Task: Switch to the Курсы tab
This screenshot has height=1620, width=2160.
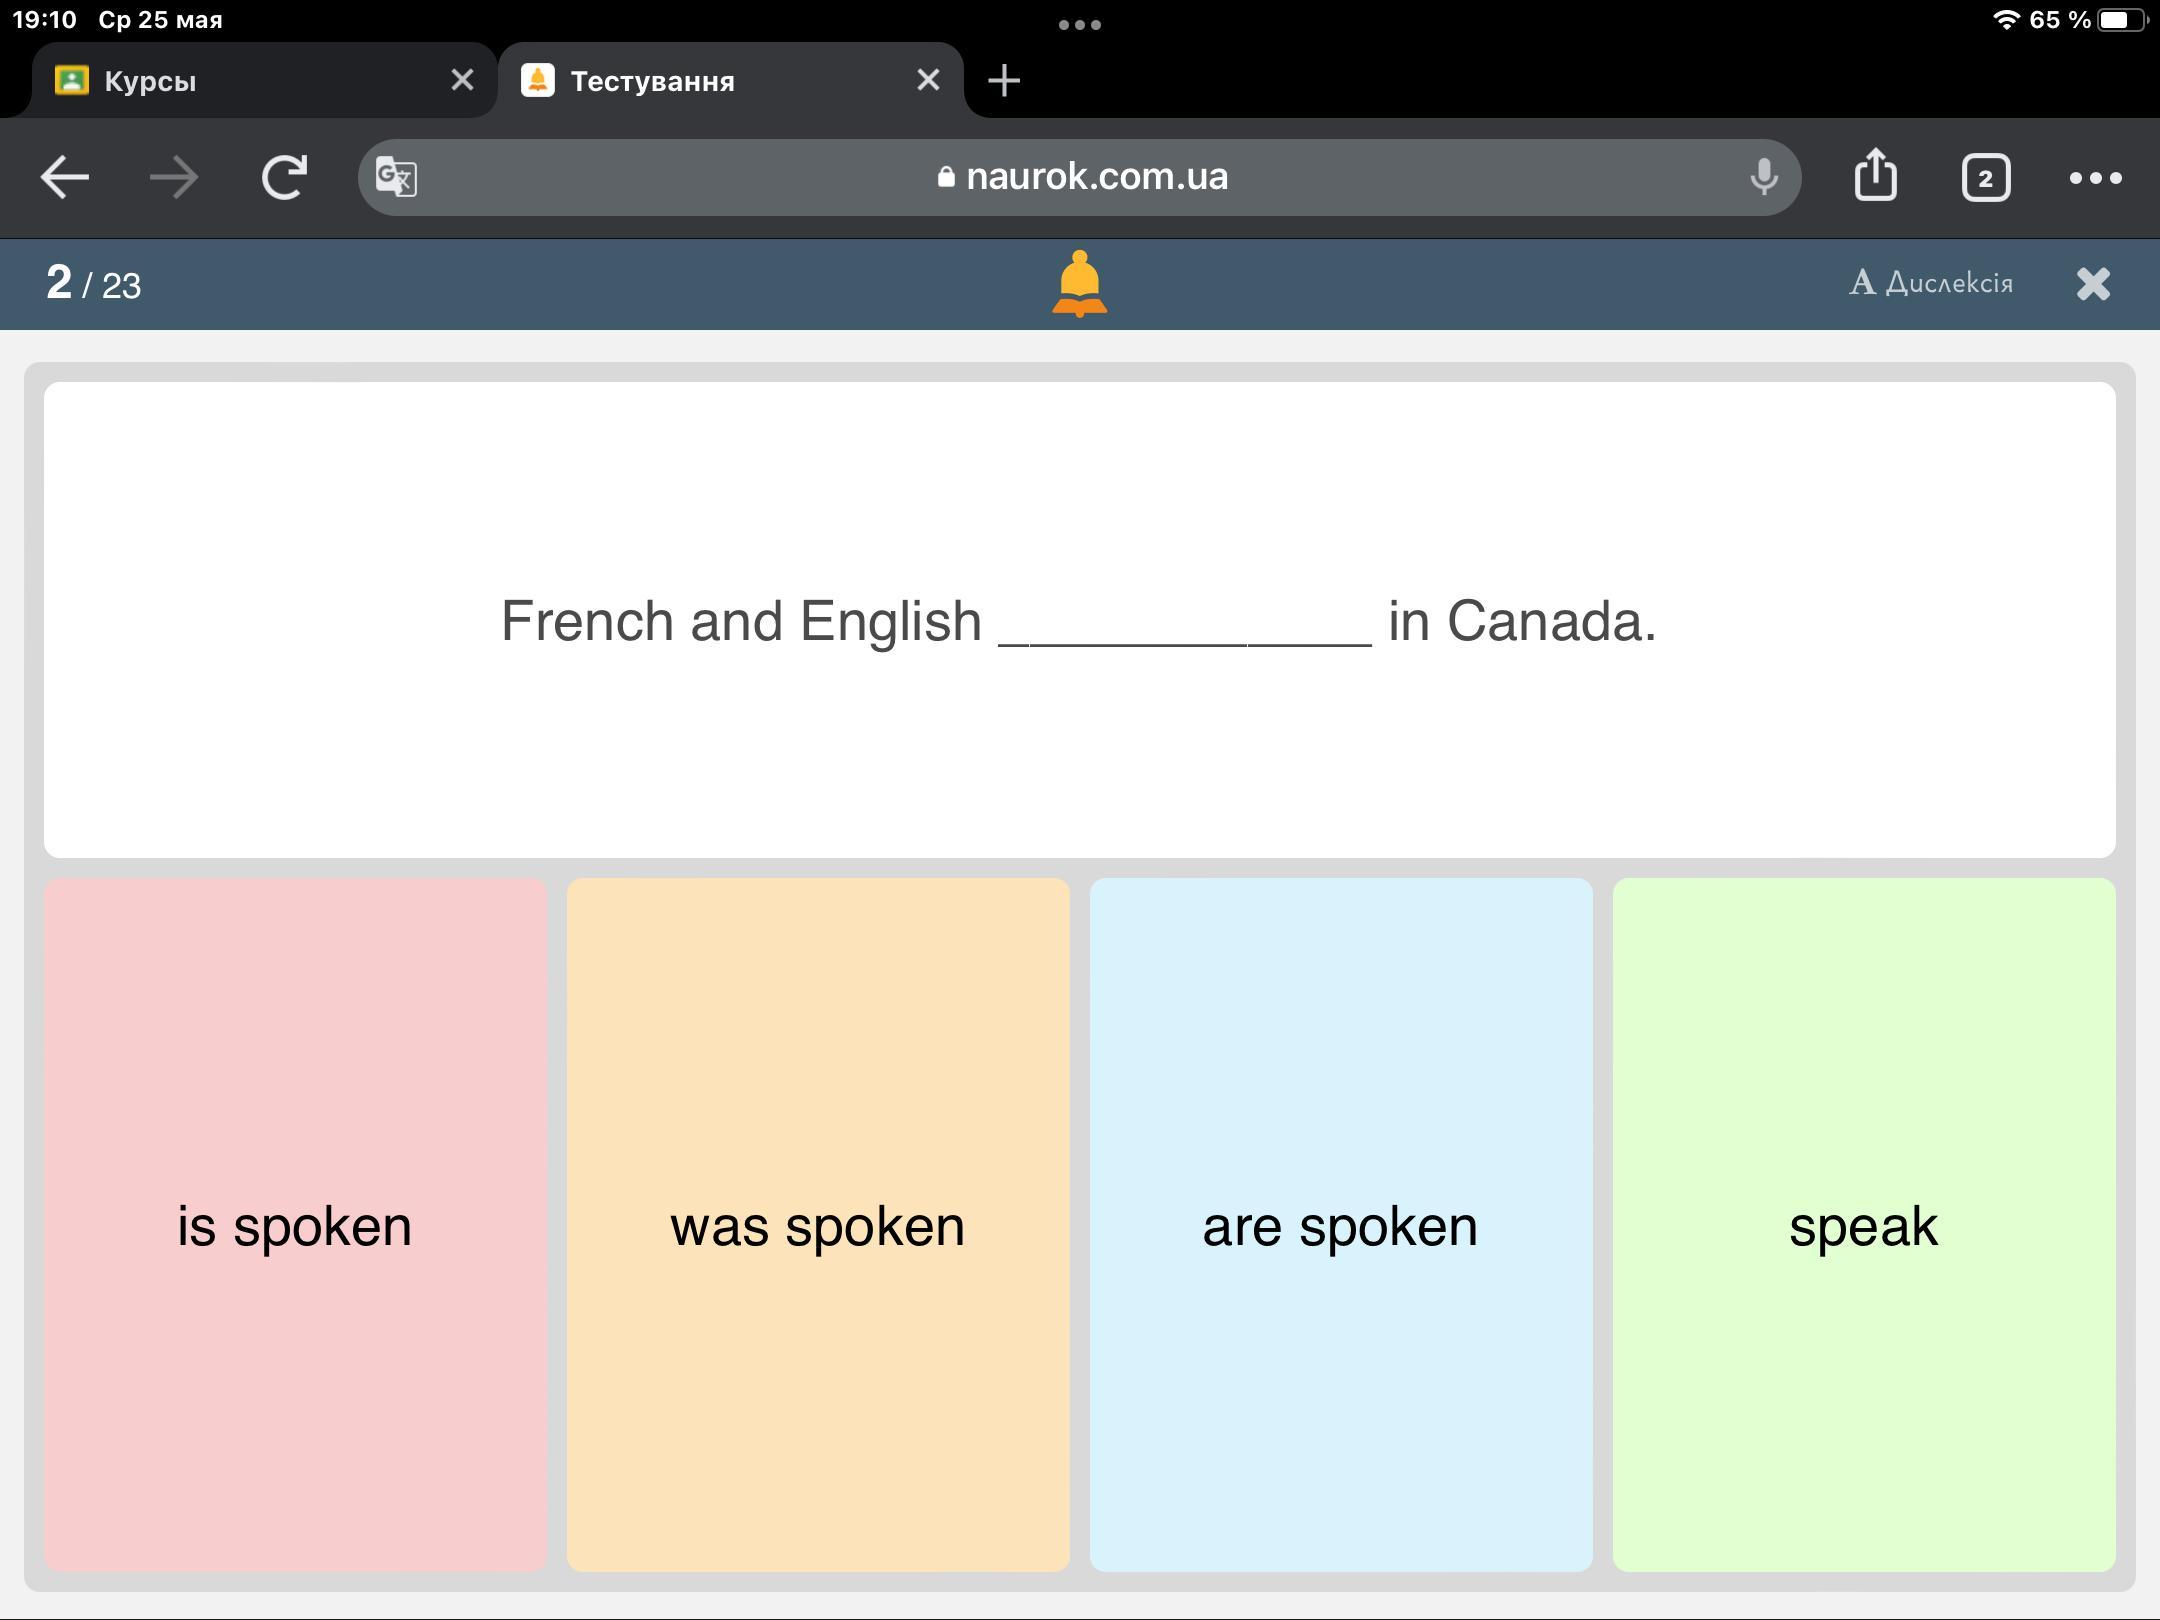Action: pos(240,81)
